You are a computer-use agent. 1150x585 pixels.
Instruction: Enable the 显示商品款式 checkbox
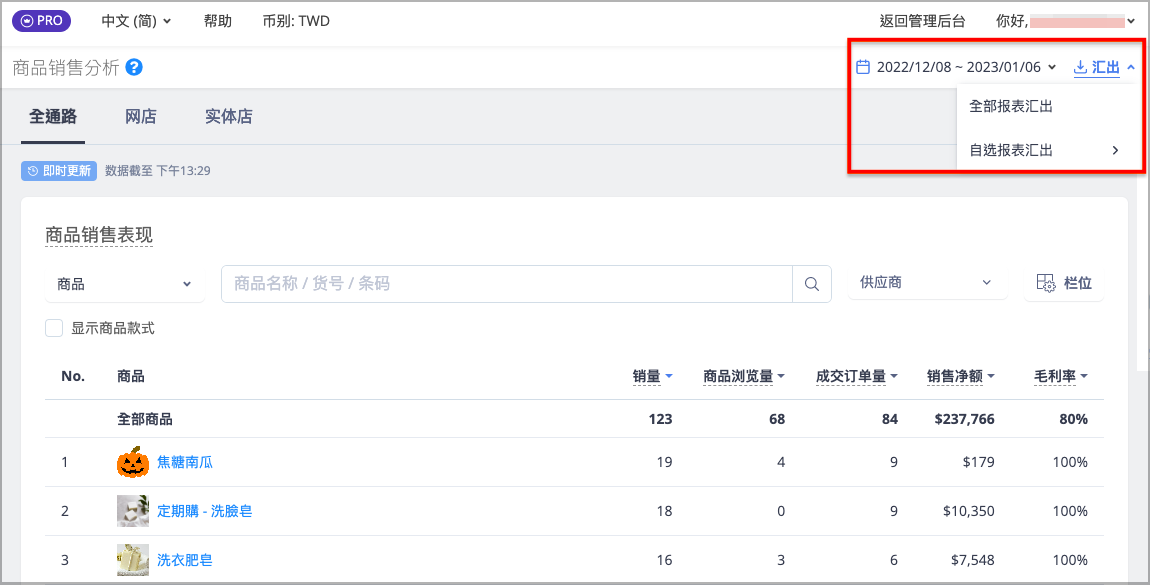point(54,328)
